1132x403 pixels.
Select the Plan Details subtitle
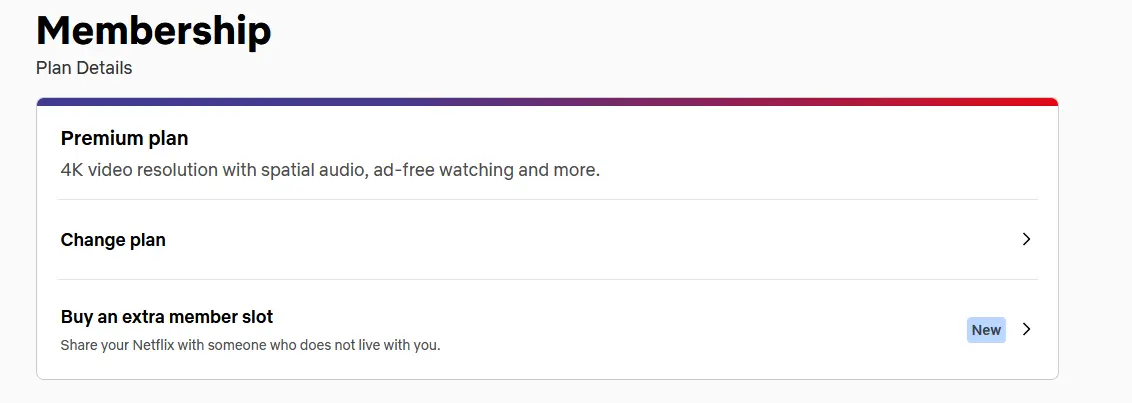pos(84,68)
